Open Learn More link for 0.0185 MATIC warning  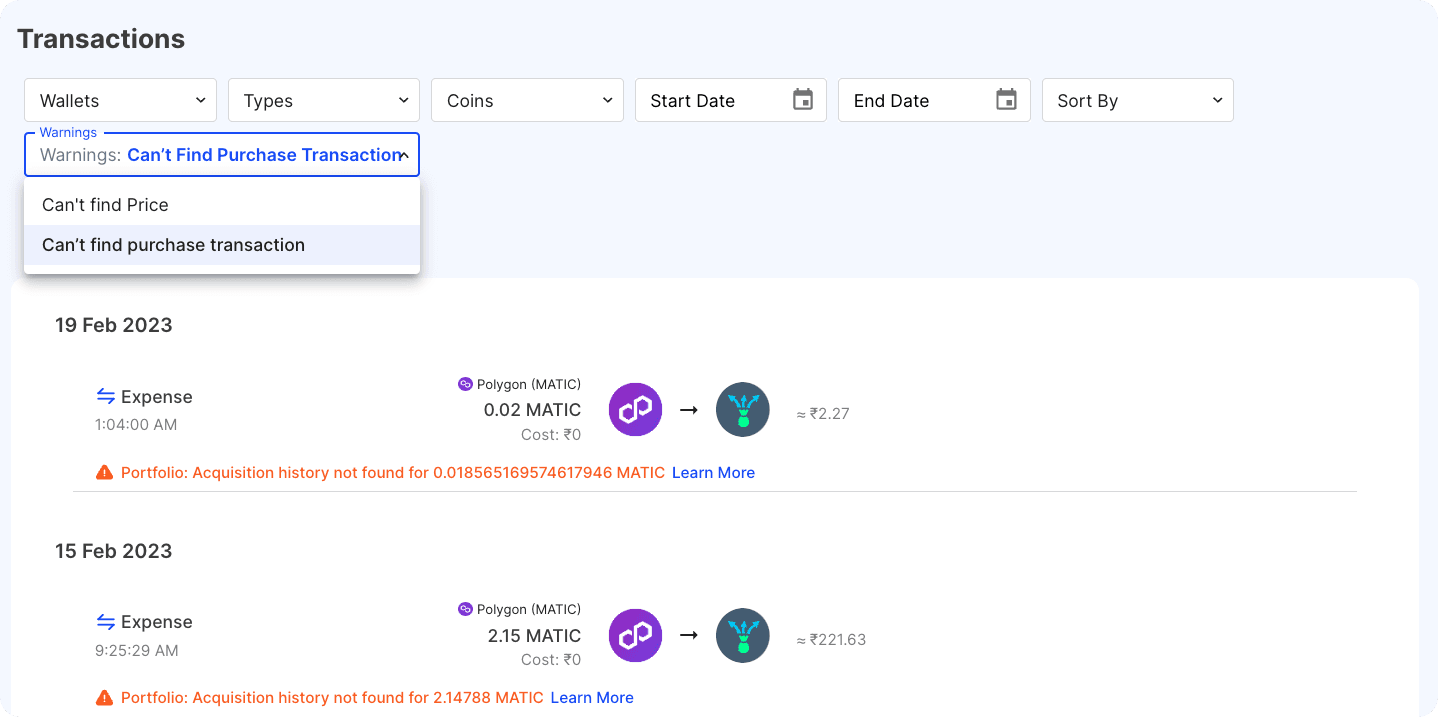coord(713,473)
